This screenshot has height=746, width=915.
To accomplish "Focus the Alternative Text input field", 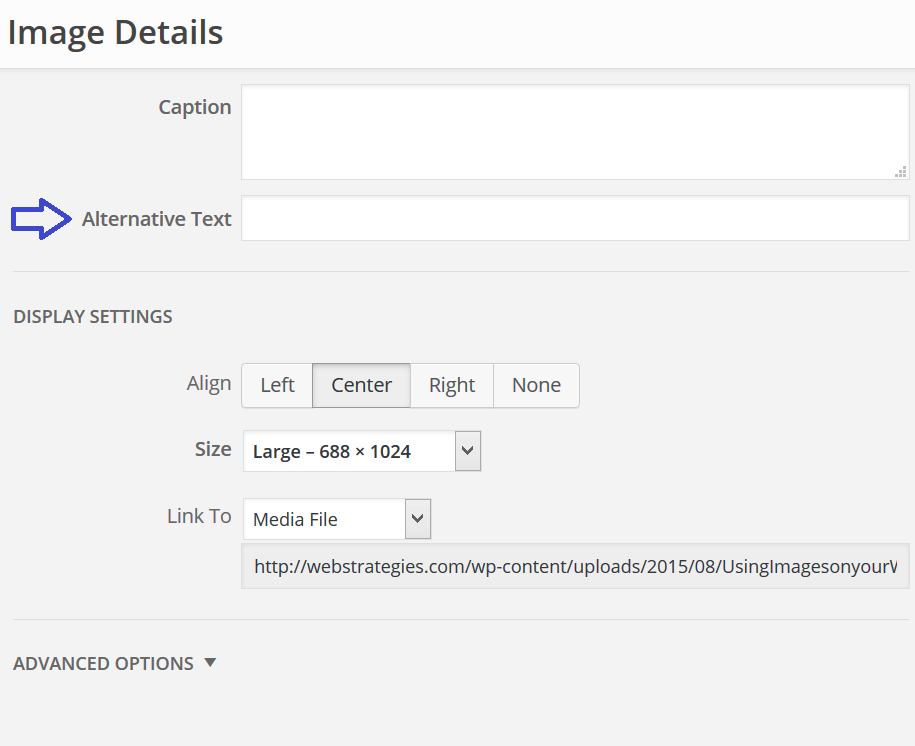I will (x=575, y=218).
